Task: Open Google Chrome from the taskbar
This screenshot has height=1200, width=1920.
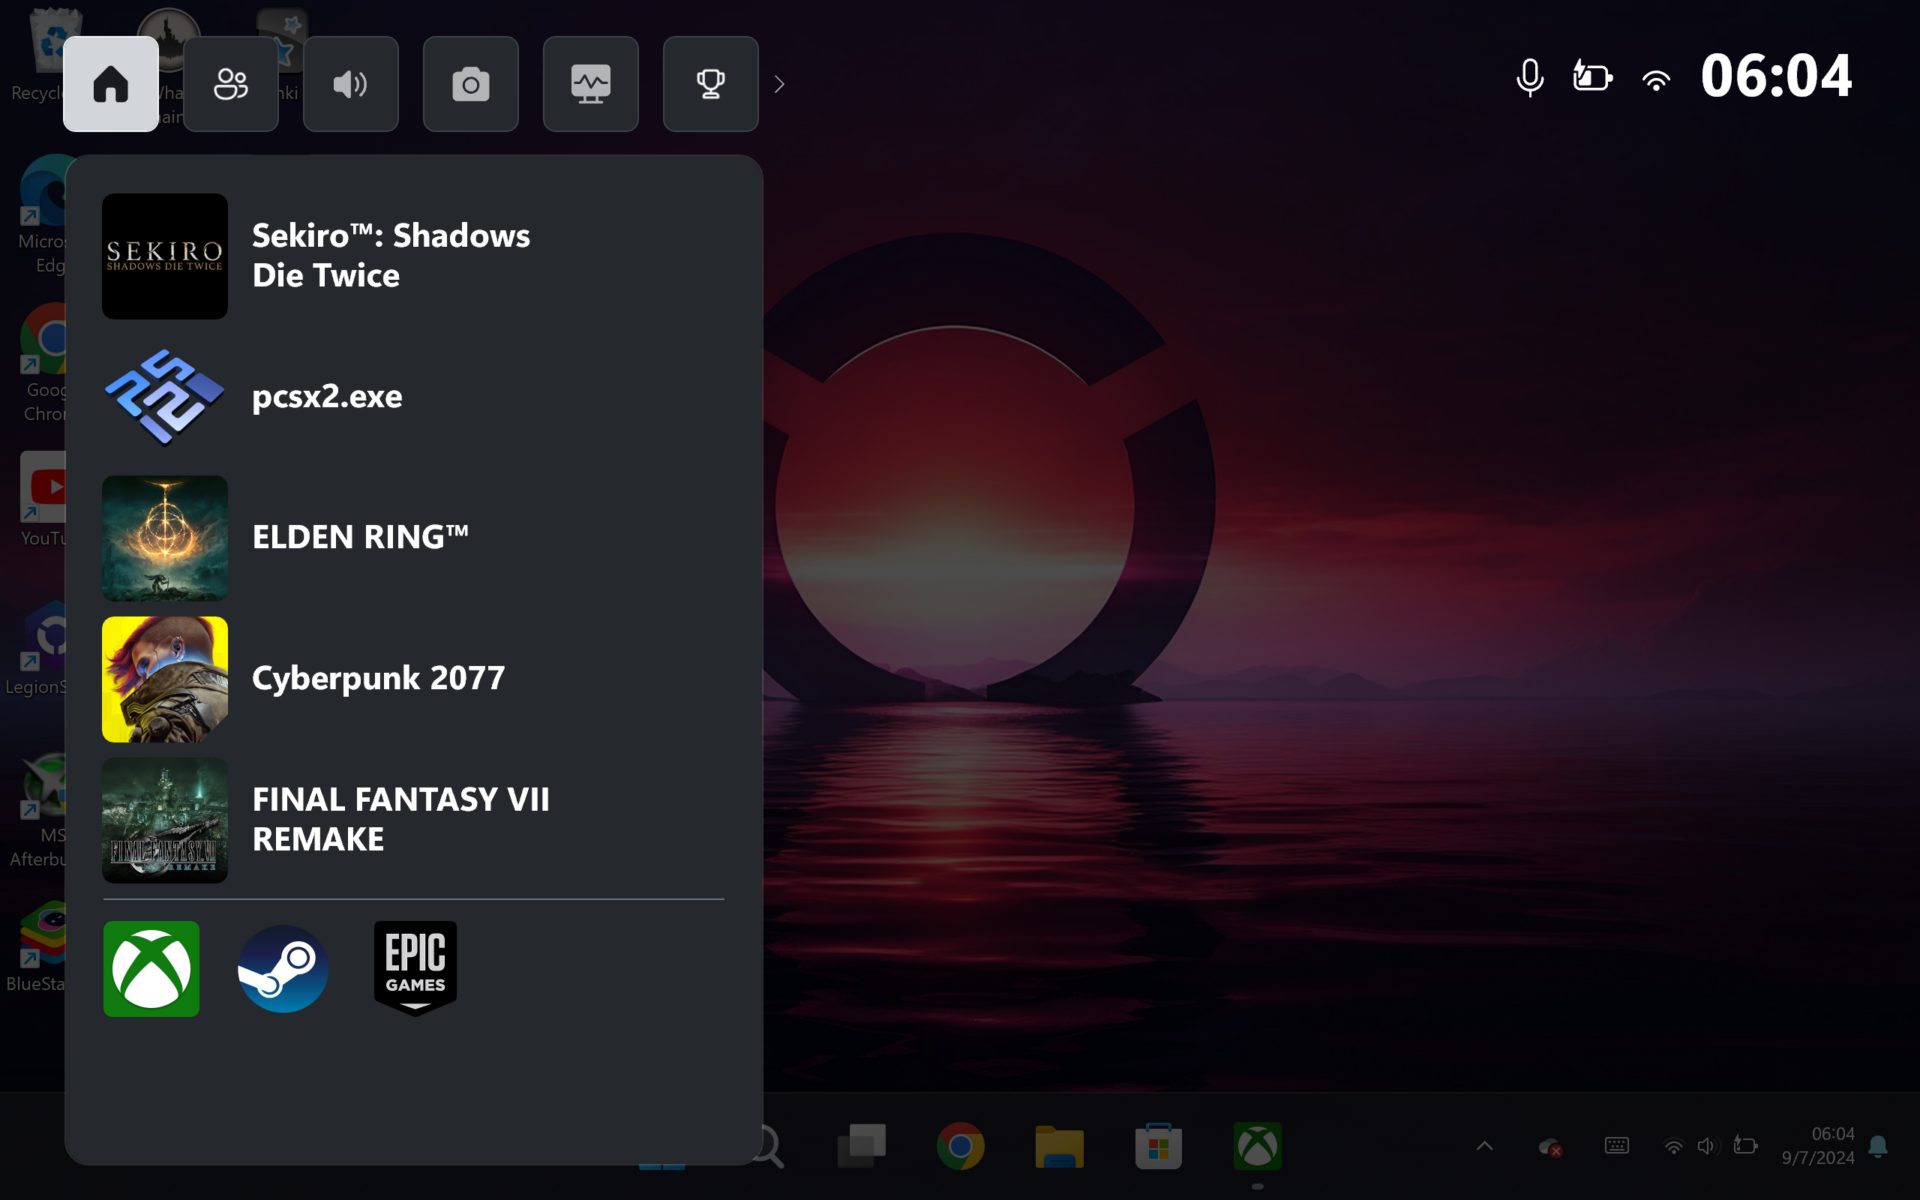Action: pyautogui.click(x=960, y=1146)
